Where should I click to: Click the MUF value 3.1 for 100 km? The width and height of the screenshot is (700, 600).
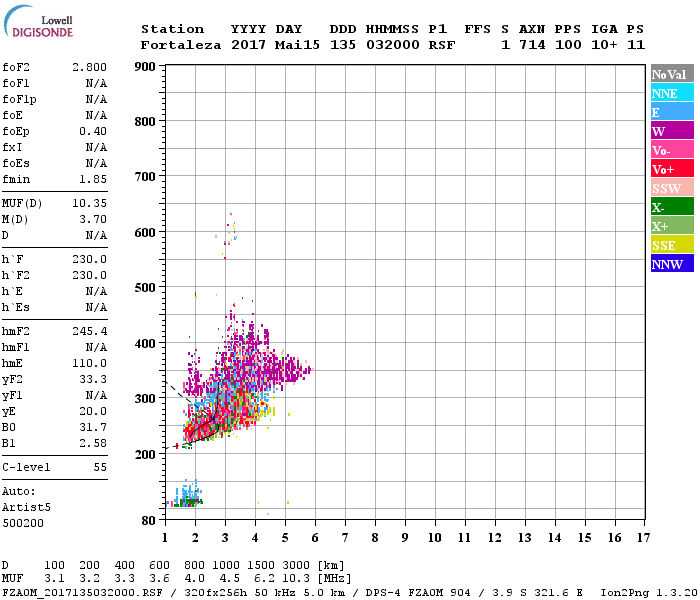coord(54,578)
